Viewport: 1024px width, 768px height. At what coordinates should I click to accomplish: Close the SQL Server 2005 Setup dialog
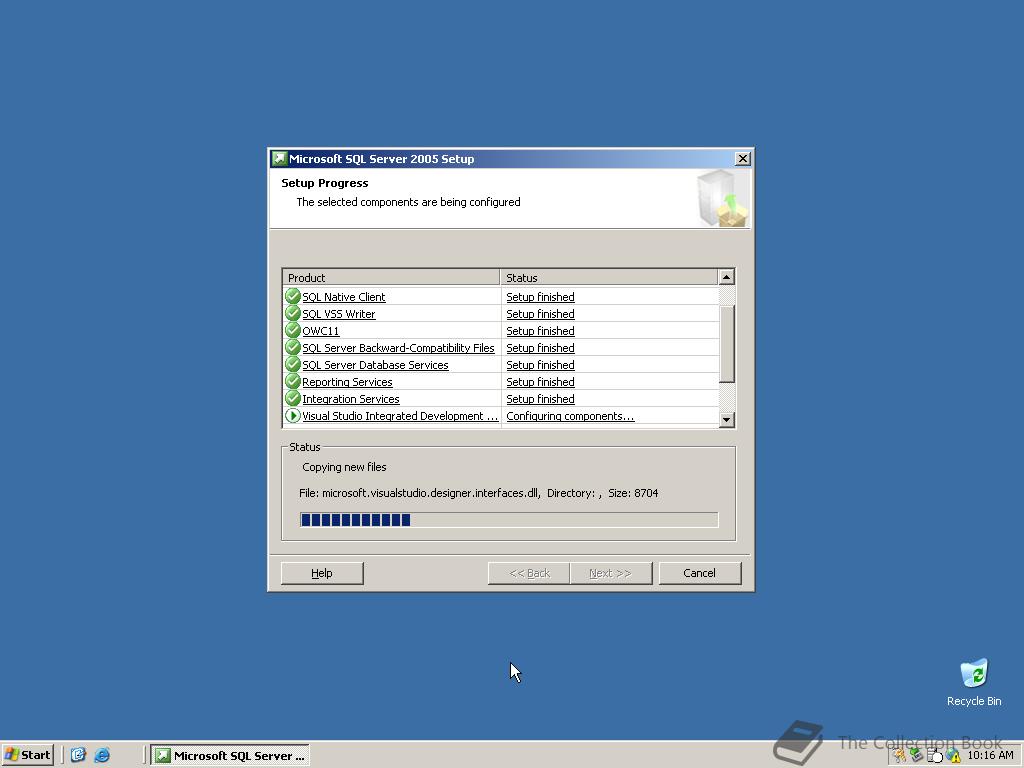pos(743,159)
